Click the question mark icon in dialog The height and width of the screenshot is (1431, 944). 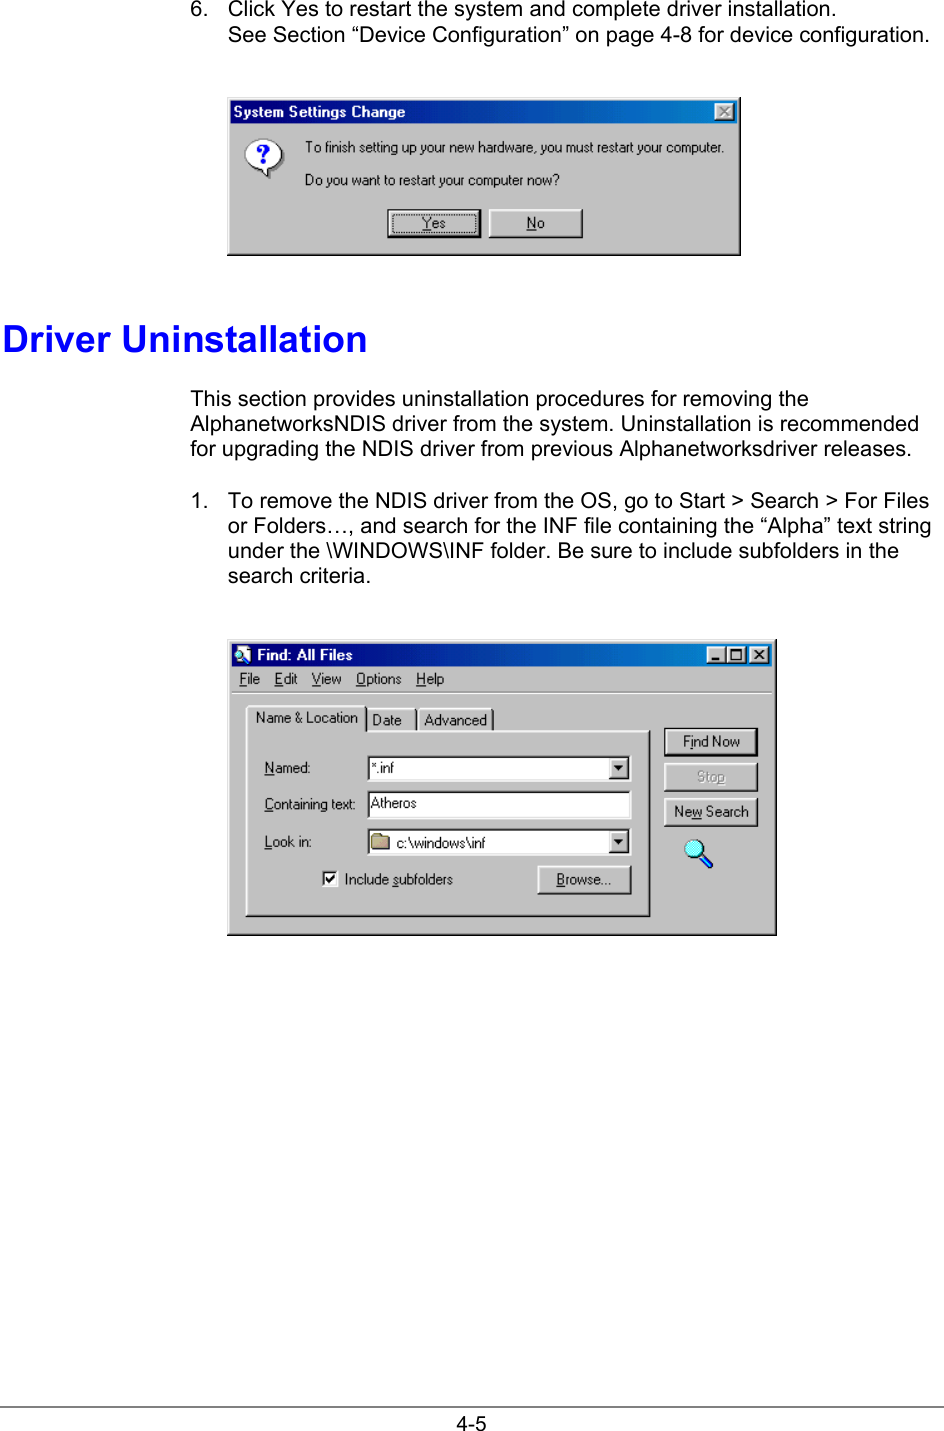point(264,158)
